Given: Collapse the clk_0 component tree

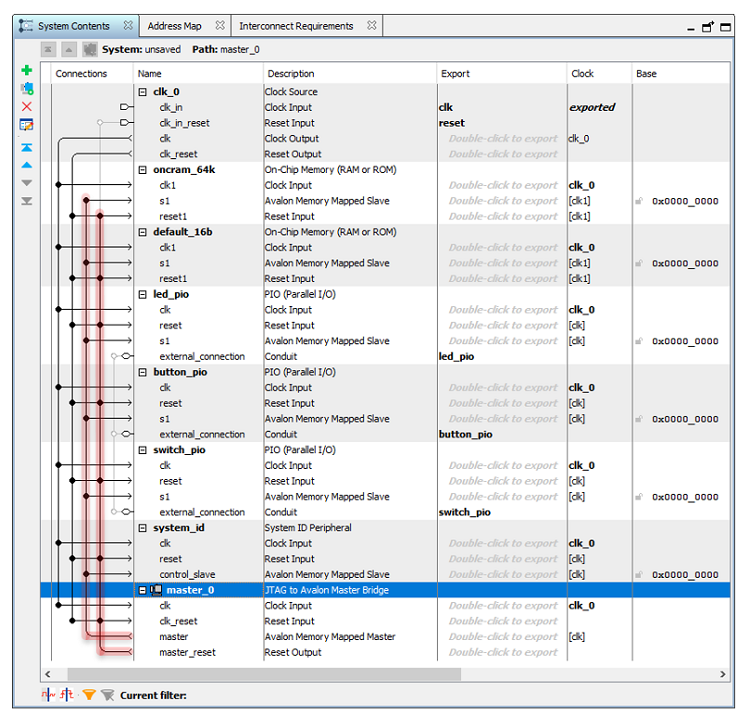Looking at the screenshot, I should point(143,92).
